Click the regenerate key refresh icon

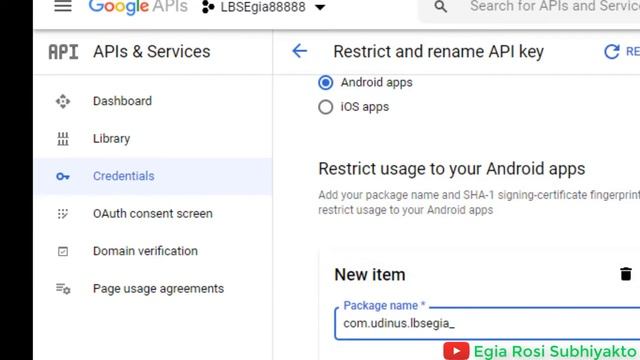click(611, 51)
